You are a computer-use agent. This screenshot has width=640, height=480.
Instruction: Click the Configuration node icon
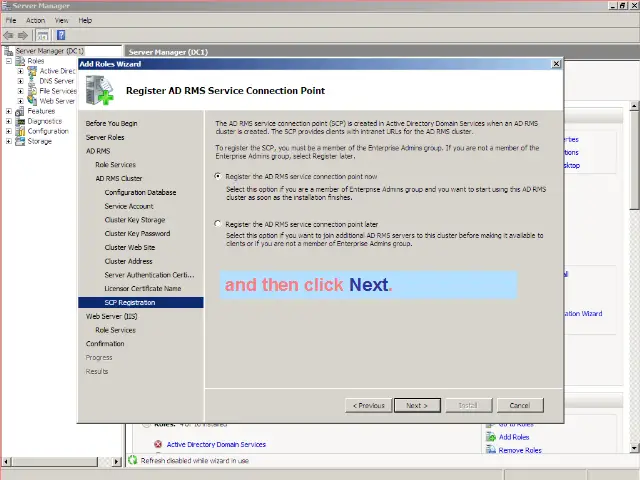pos(20,131)
